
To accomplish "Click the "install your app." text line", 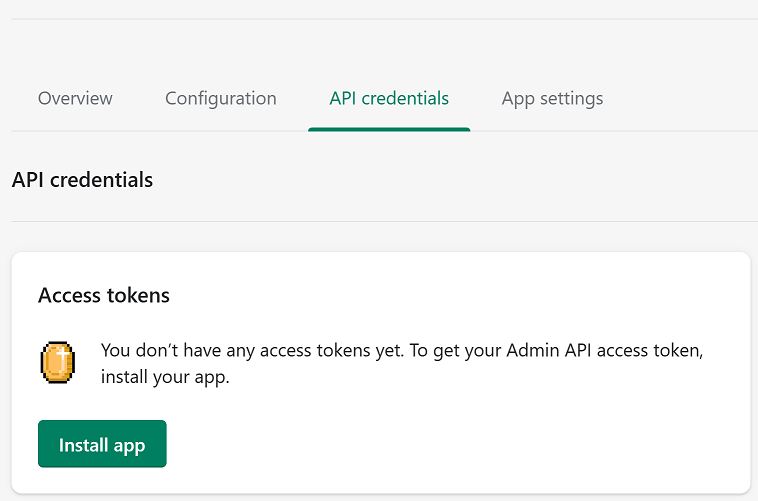I will 165,378.
